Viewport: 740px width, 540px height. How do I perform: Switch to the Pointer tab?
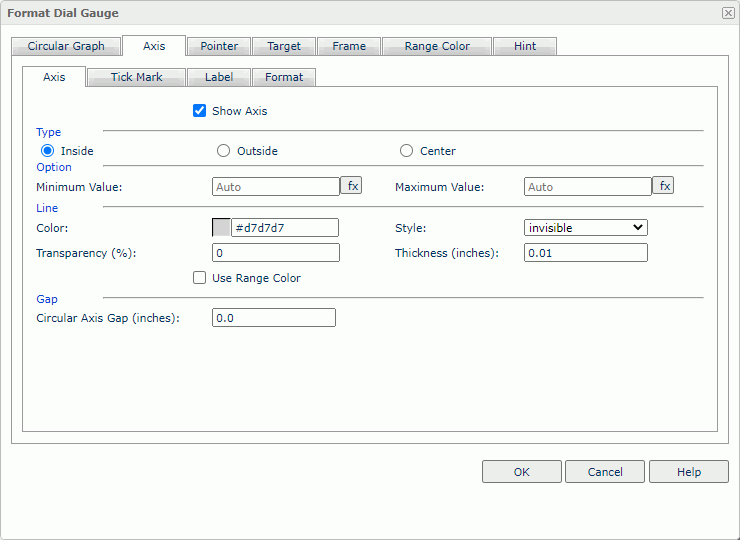tap(219, 46)
